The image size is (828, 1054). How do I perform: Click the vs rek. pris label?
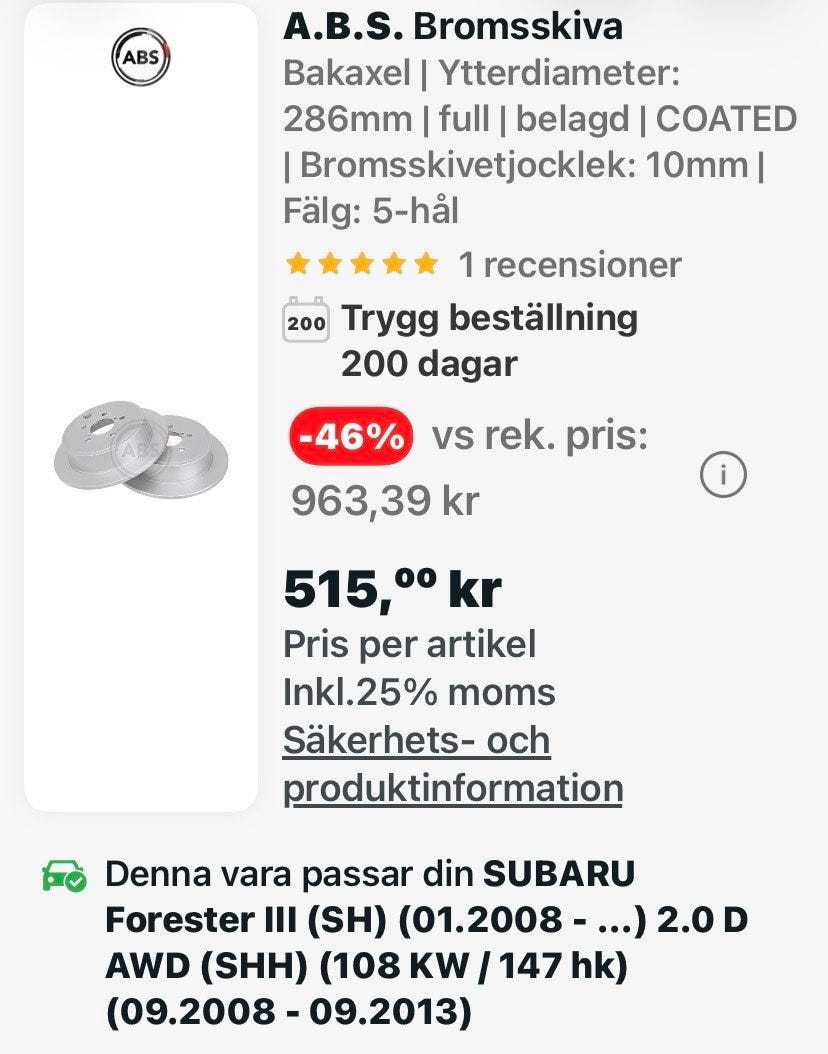pyautogui.click(x=540, y=437)
